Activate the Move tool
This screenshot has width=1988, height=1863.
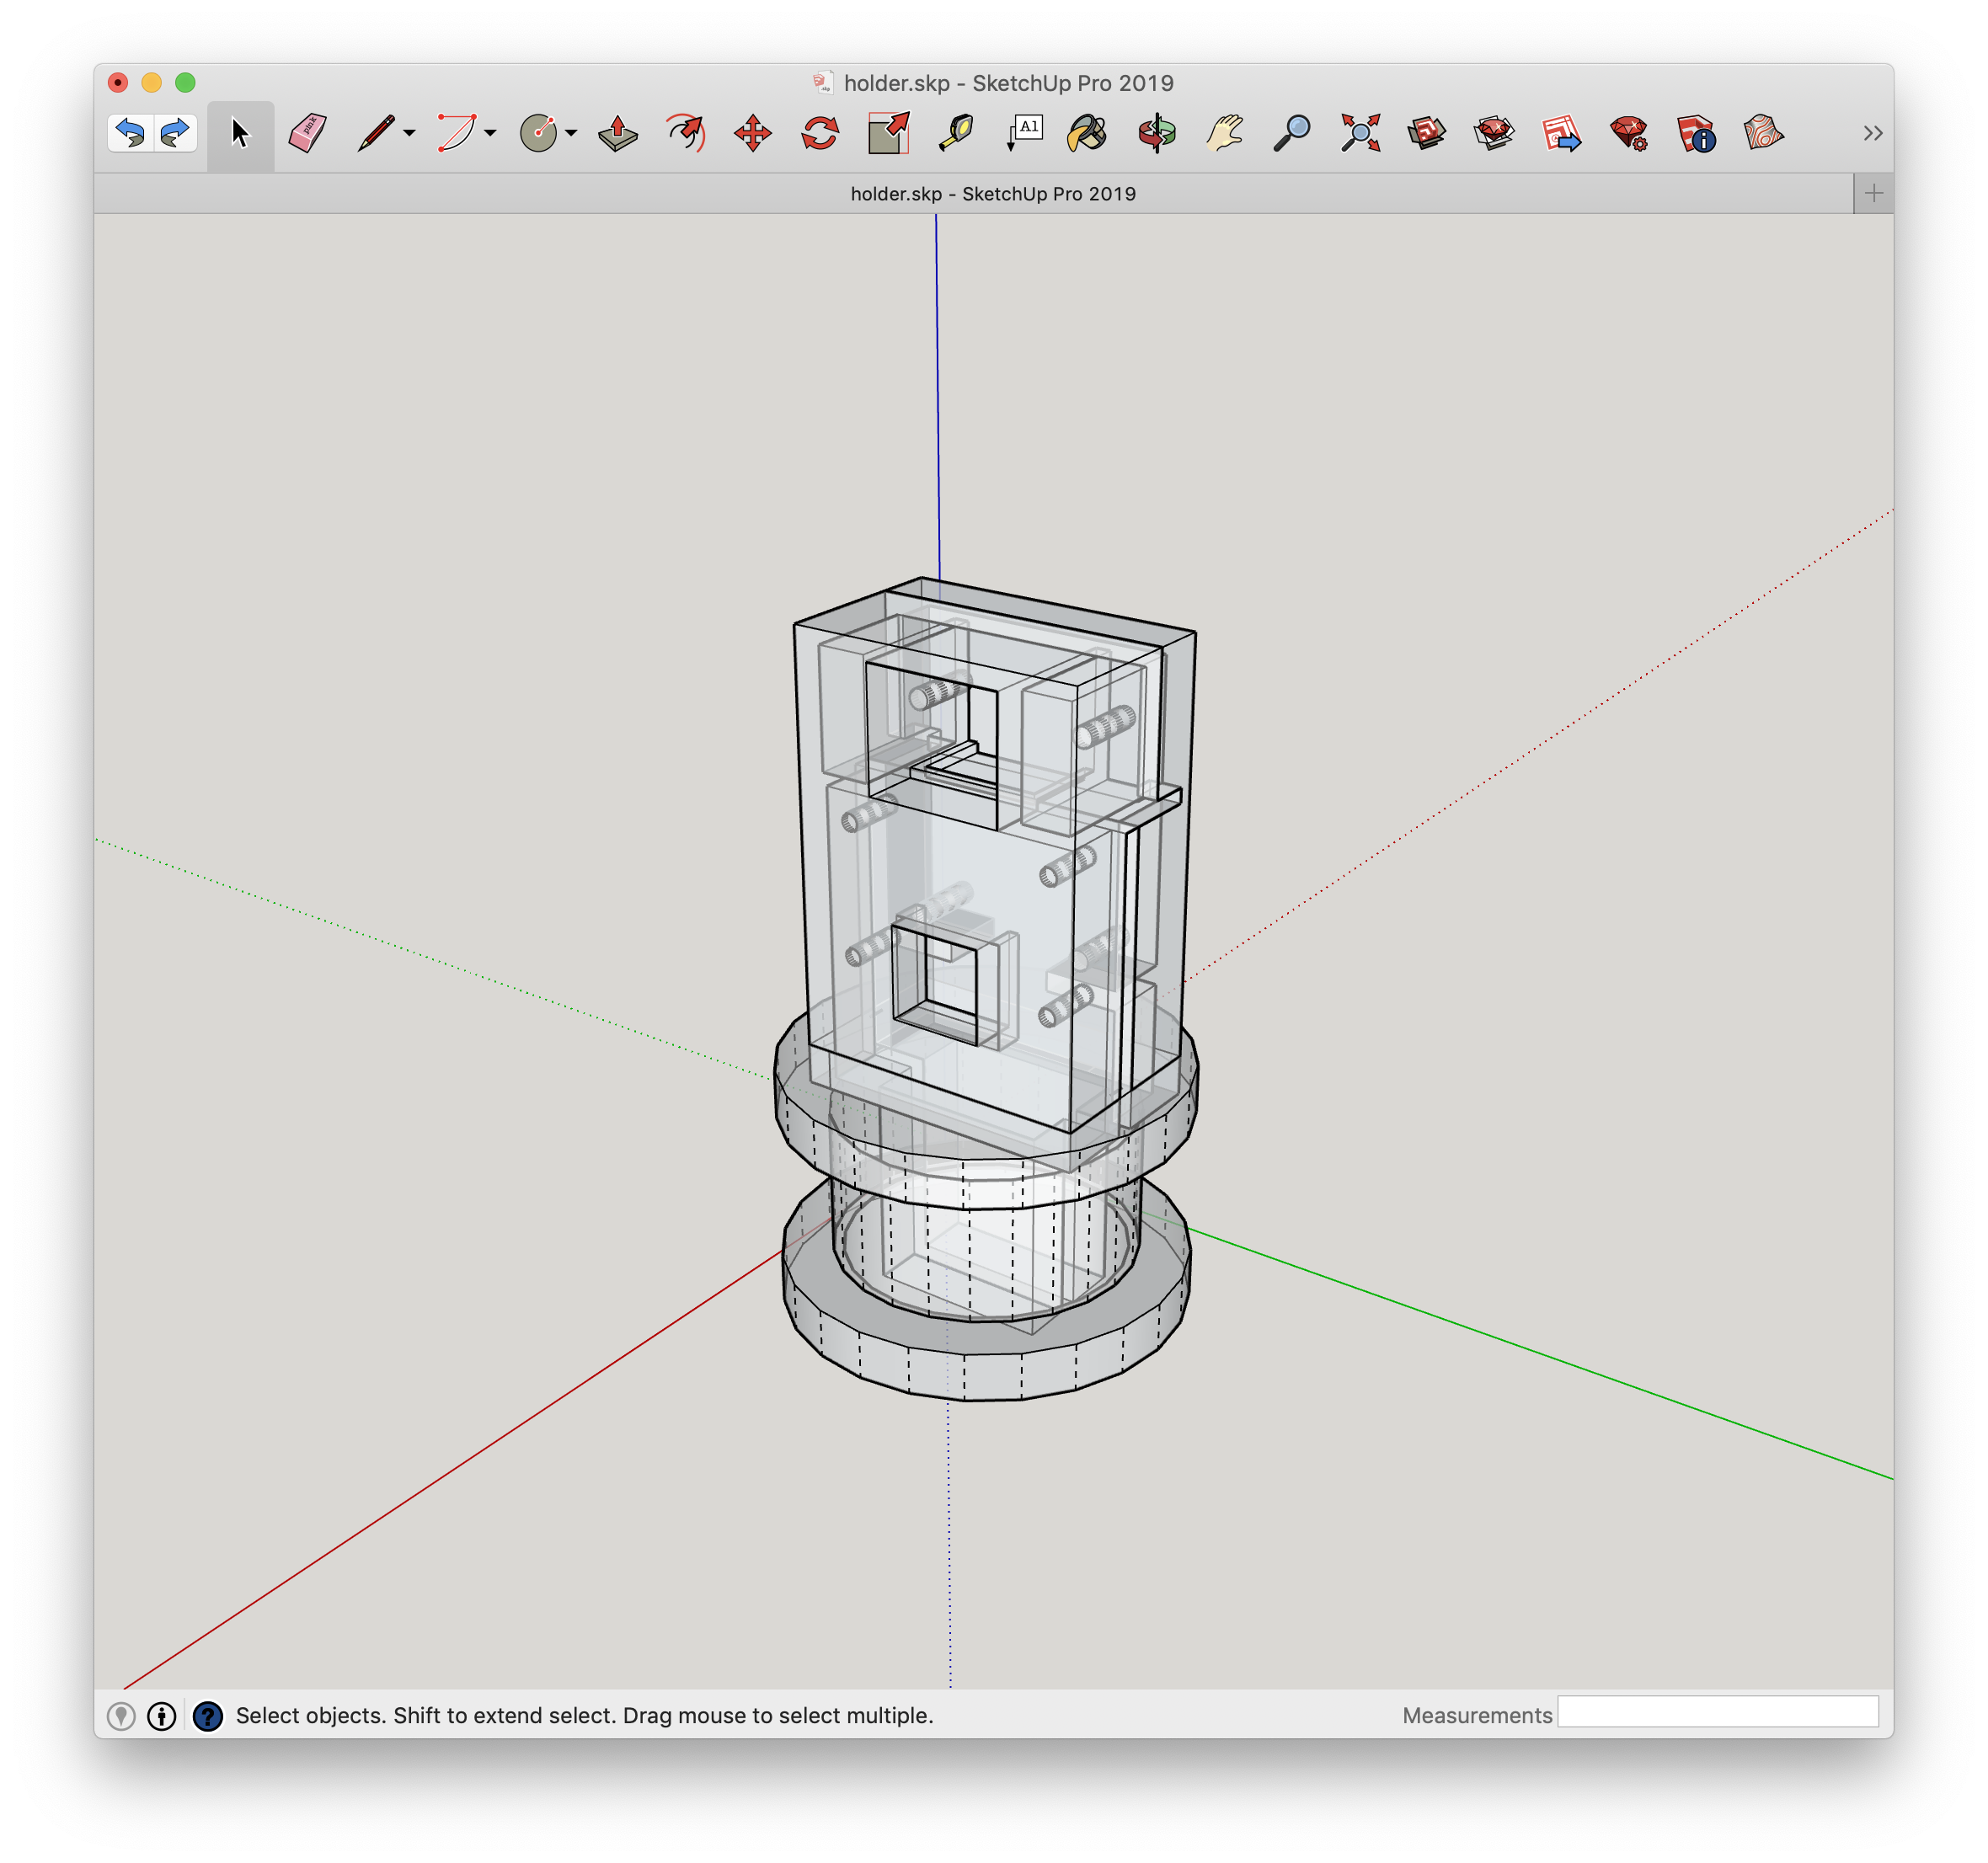click(x=752, y=133)
